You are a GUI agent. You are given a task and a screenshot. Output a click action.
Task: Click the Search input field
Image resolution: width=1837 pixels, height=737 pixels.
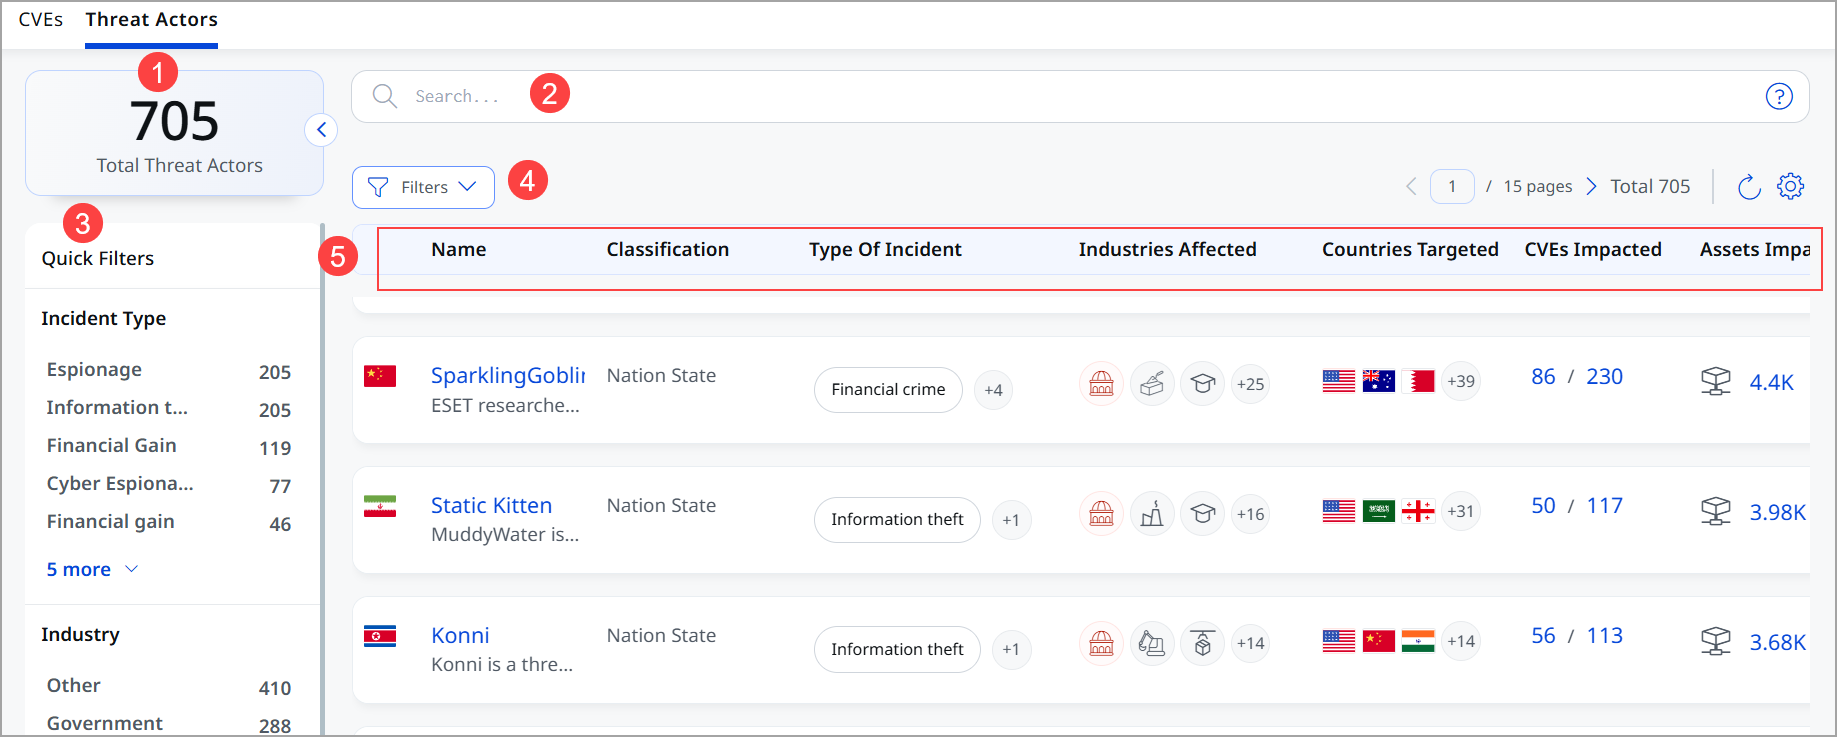(1080, 96)
